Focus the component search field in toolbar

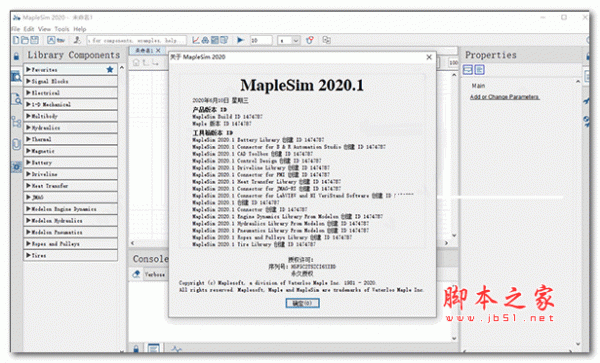click(137, 40)
